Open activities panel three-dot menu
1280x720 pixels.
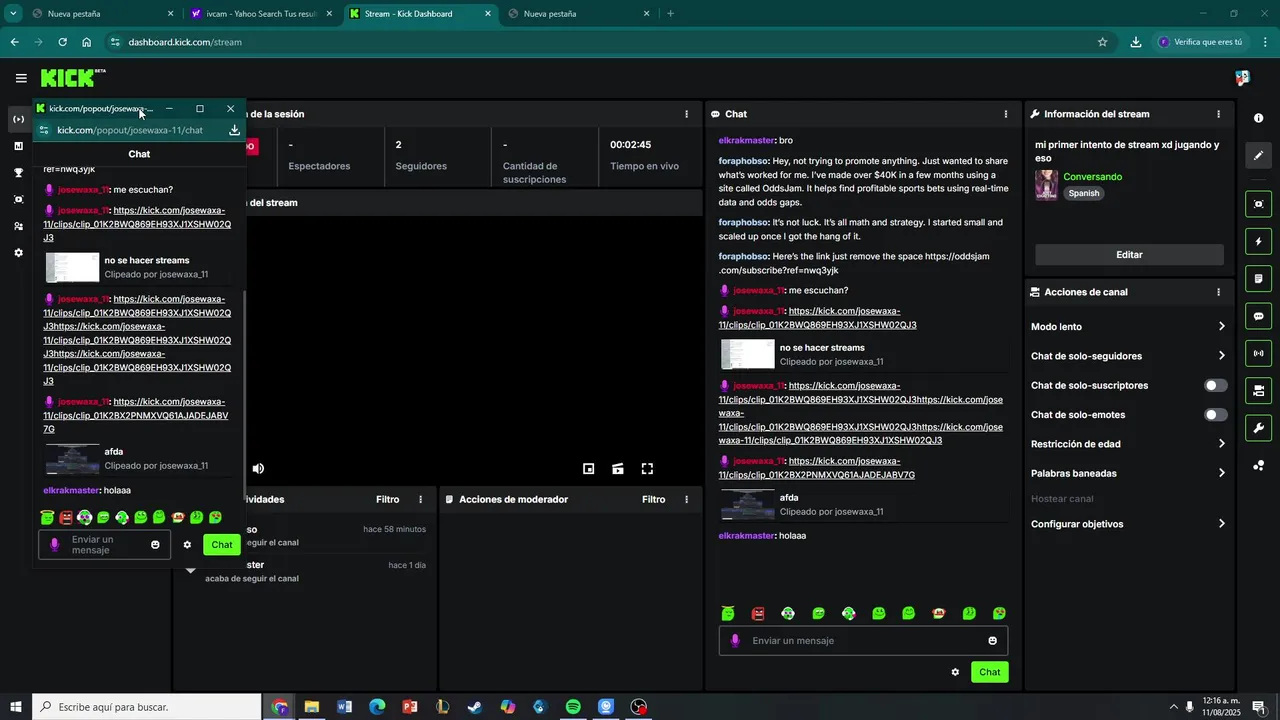[x=420, y=499]
